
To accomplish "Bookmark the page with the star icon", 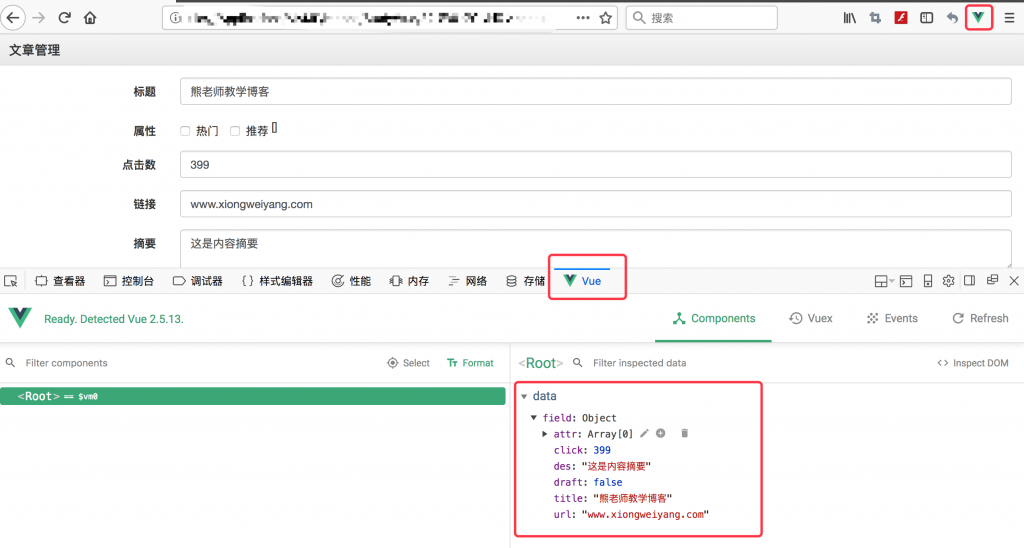I will (x=606, y=18).
